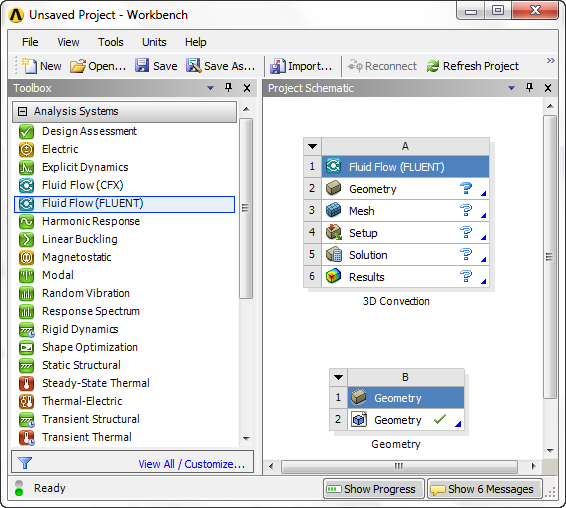This screenshot has width=566, height=508.
Task: Click the Import... toolbar button
Action: (301, 66)
